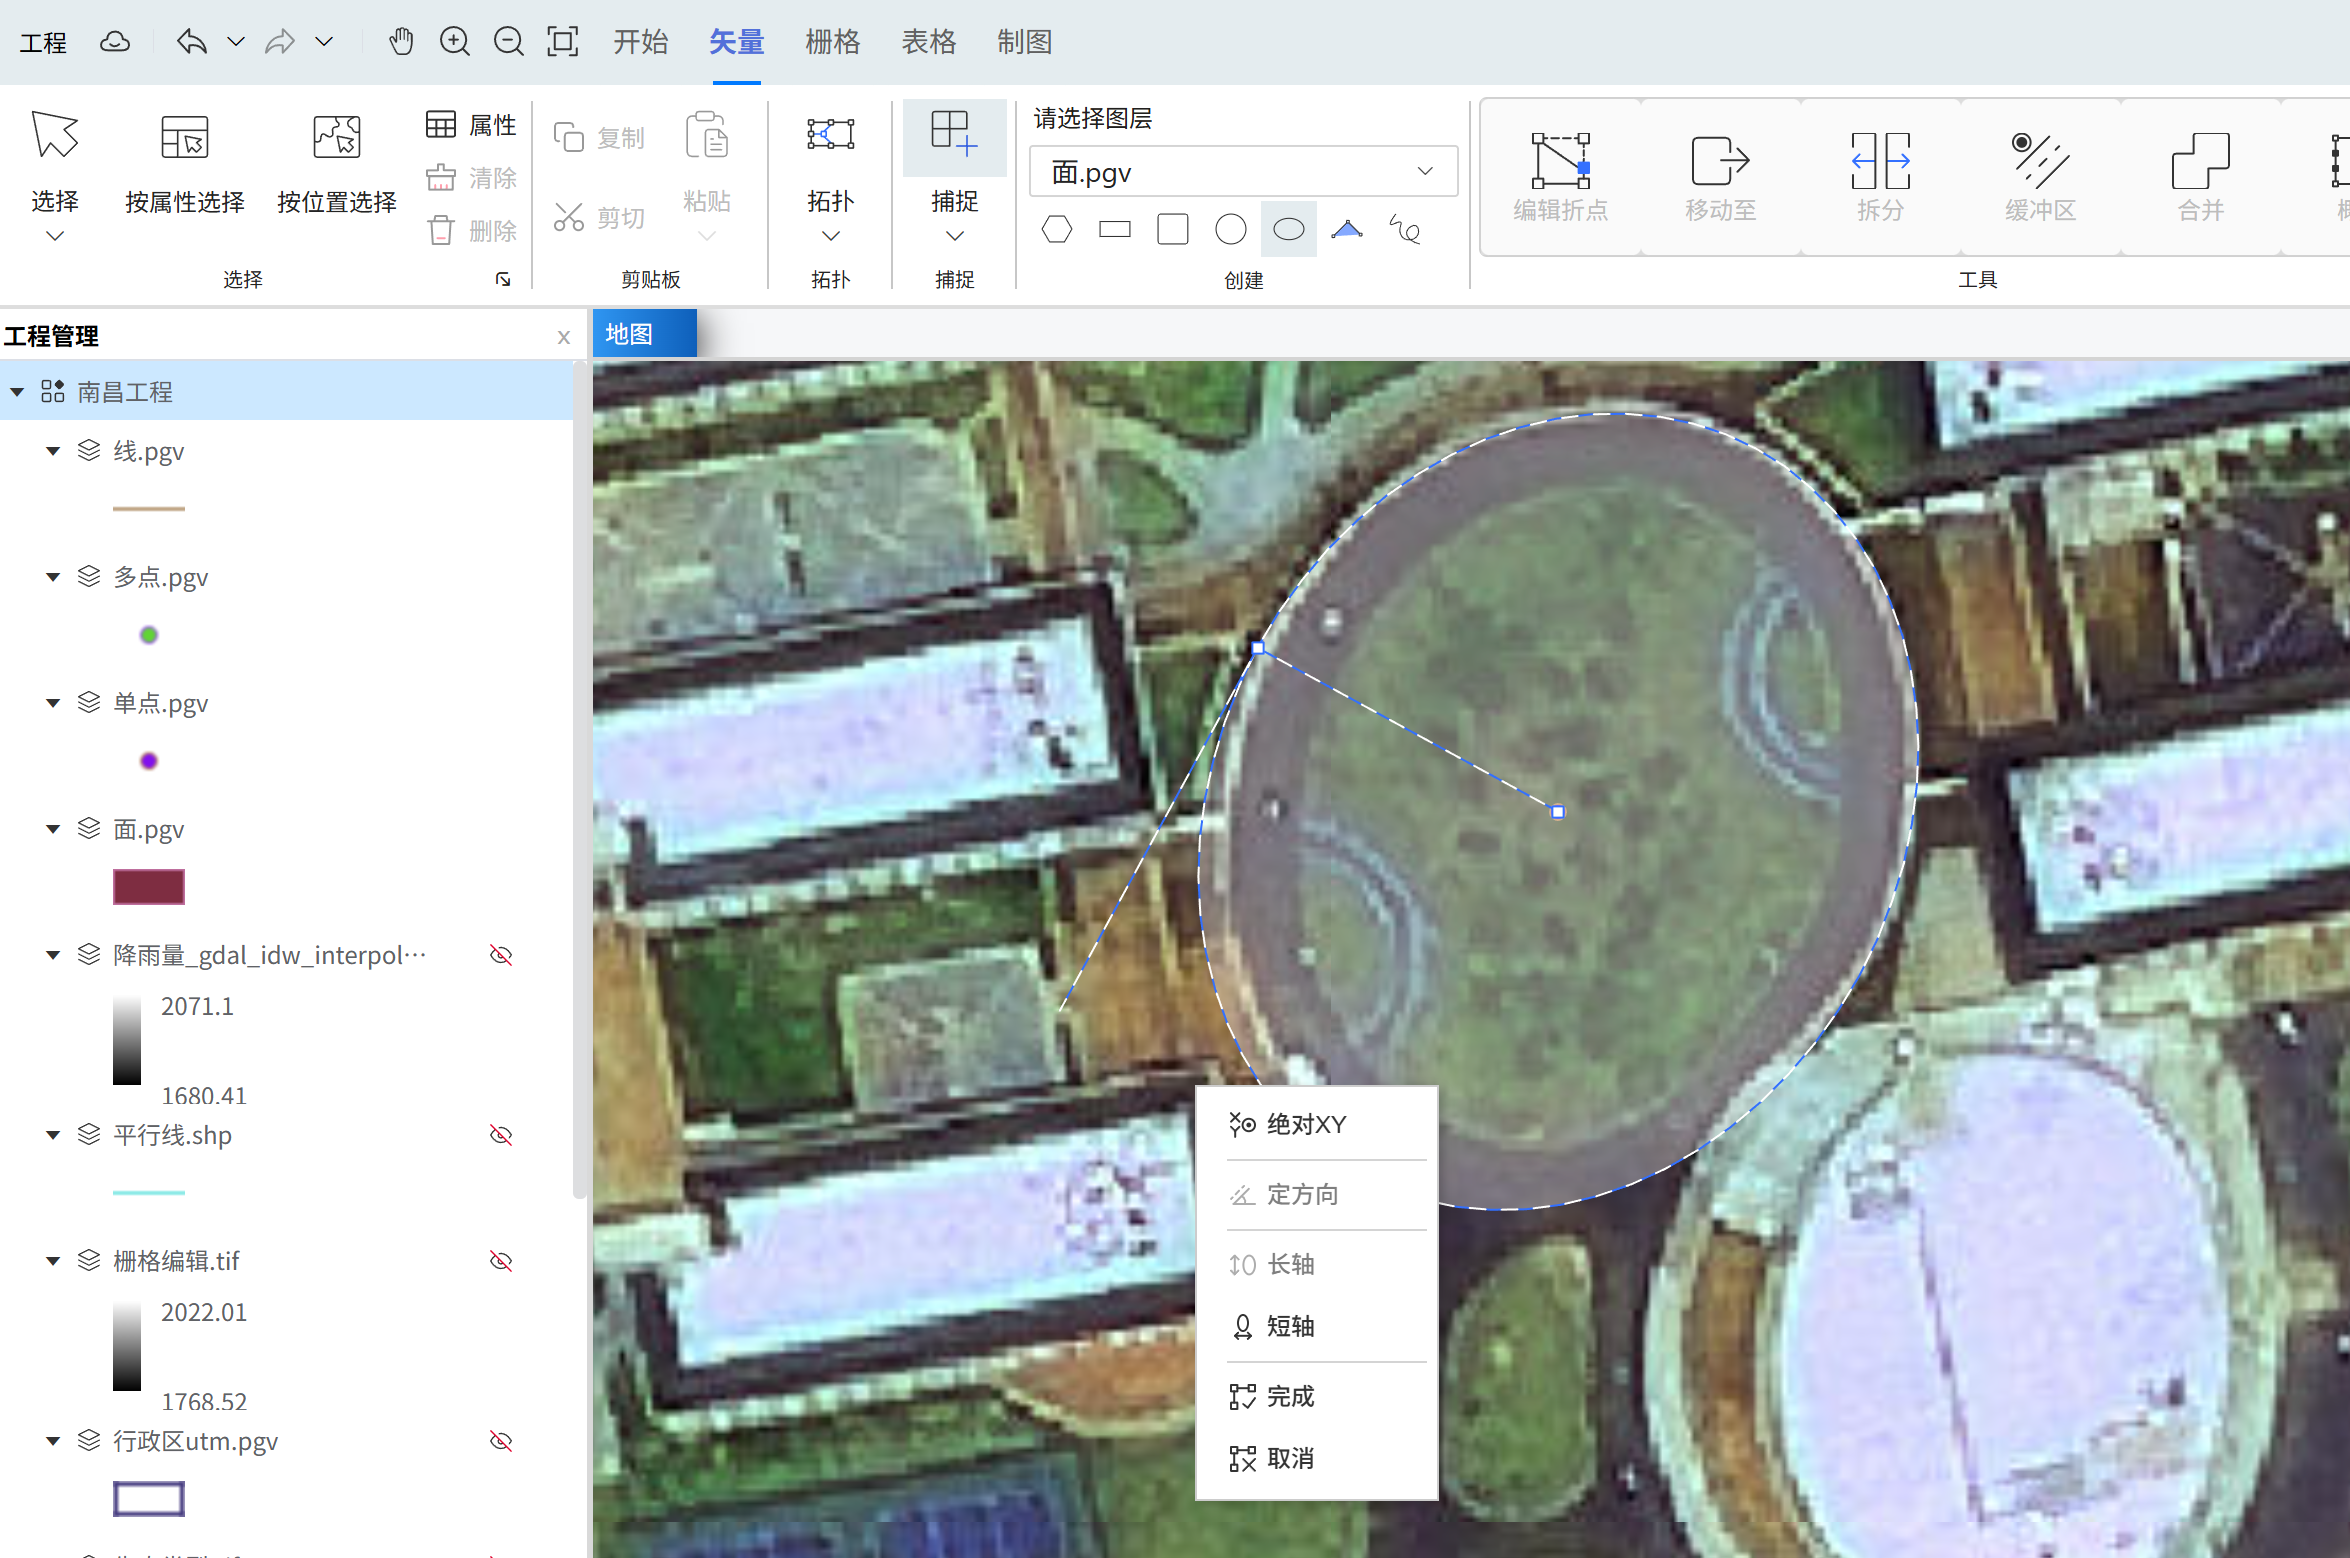Viewport: 2350px width, 1558px height.
Task: Toggle visibility of 栅格编辑.tif layer
Action: pyautogui.click(x=501, y=1261)
